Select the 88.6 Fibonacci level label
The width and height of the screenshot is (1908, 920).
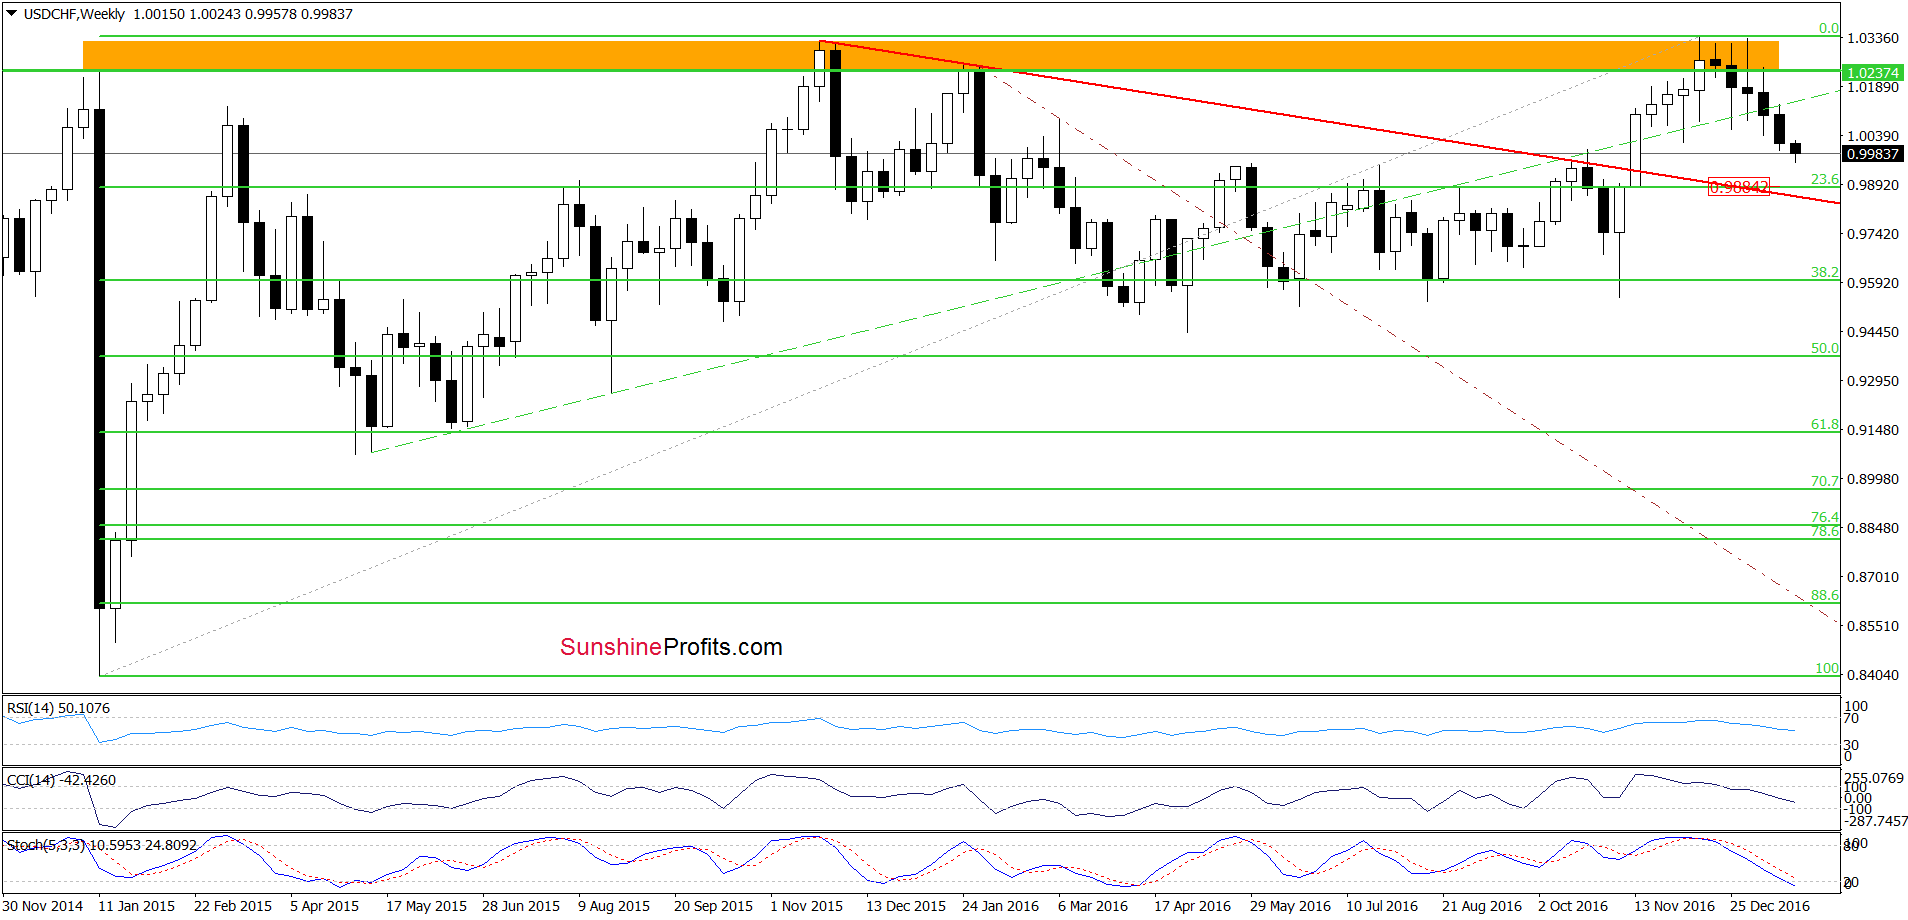click(1824, 595)
